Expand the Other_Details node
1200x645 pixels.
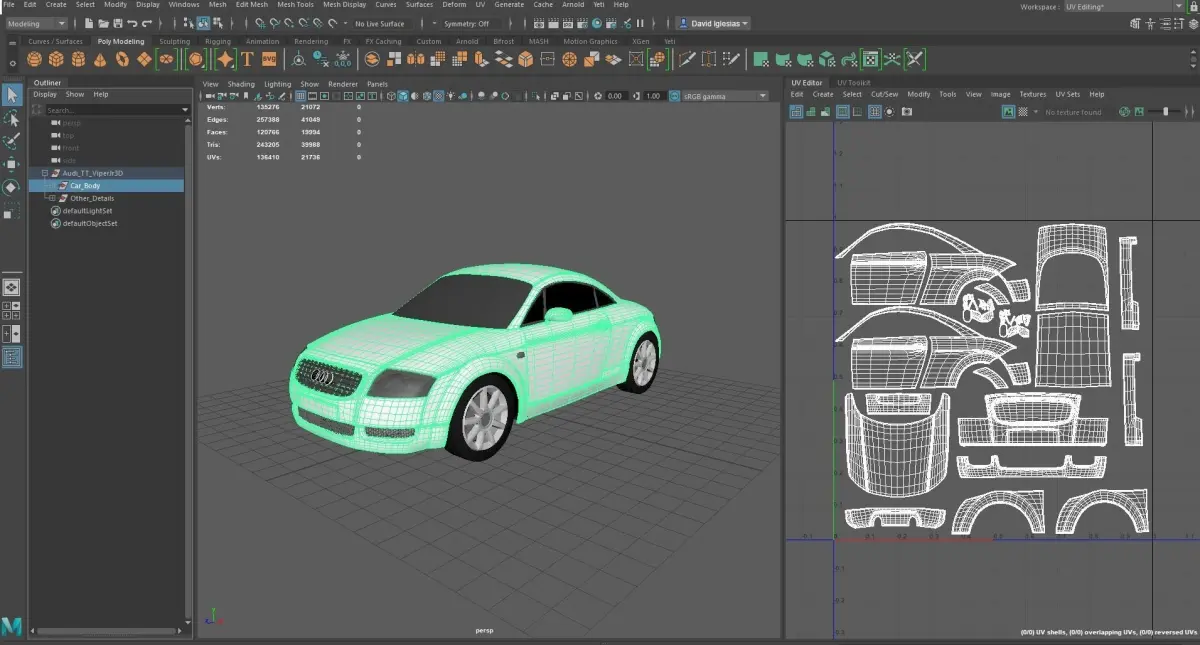point(51,198)
